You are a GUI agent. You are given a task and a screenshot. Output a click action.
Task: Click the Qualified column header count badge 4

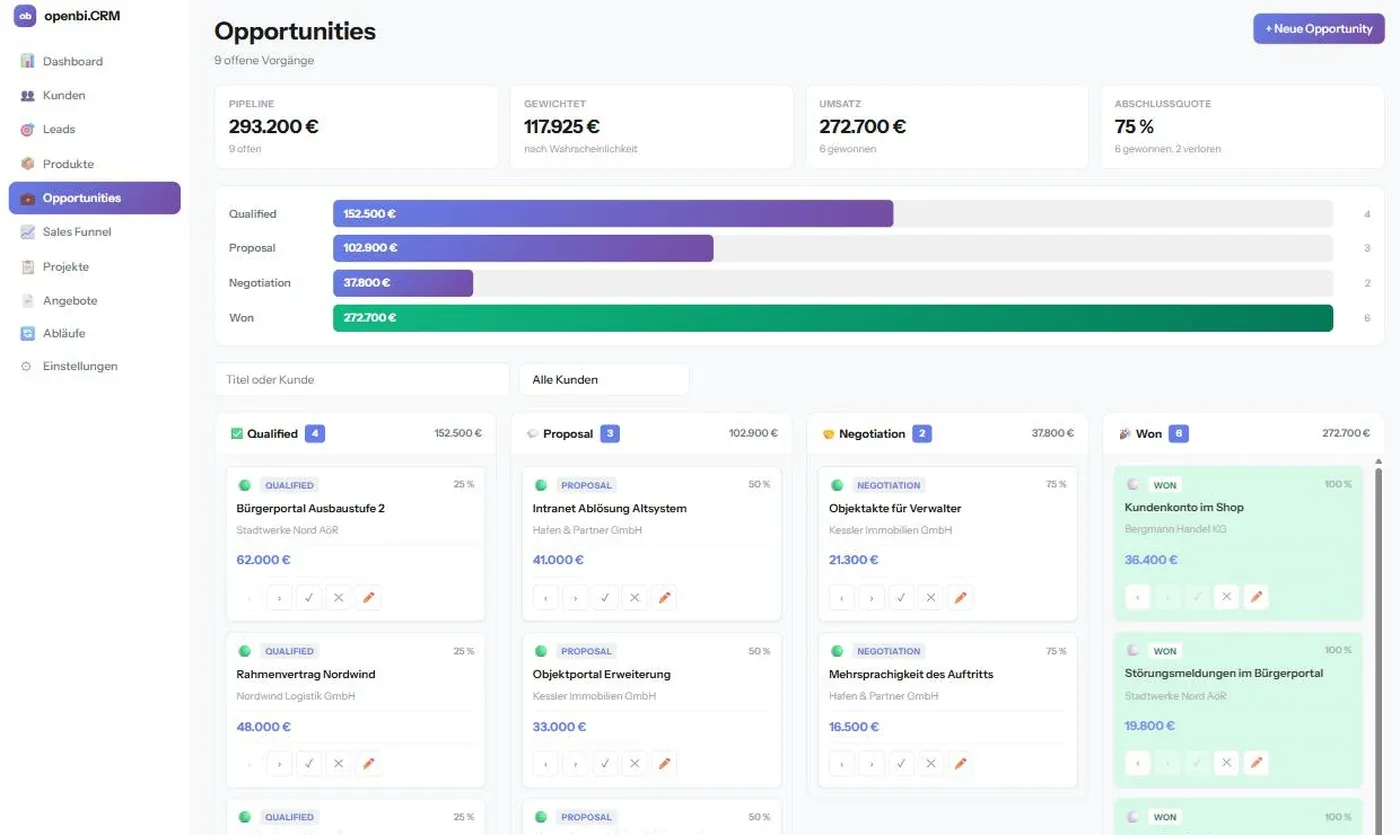point(315,434)
